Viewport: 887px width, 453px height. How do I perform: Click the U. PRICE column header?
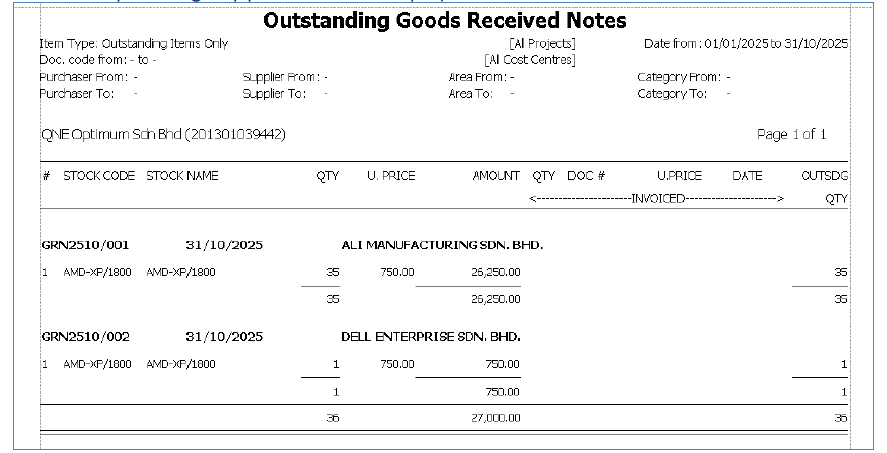[x=391, y=176]
